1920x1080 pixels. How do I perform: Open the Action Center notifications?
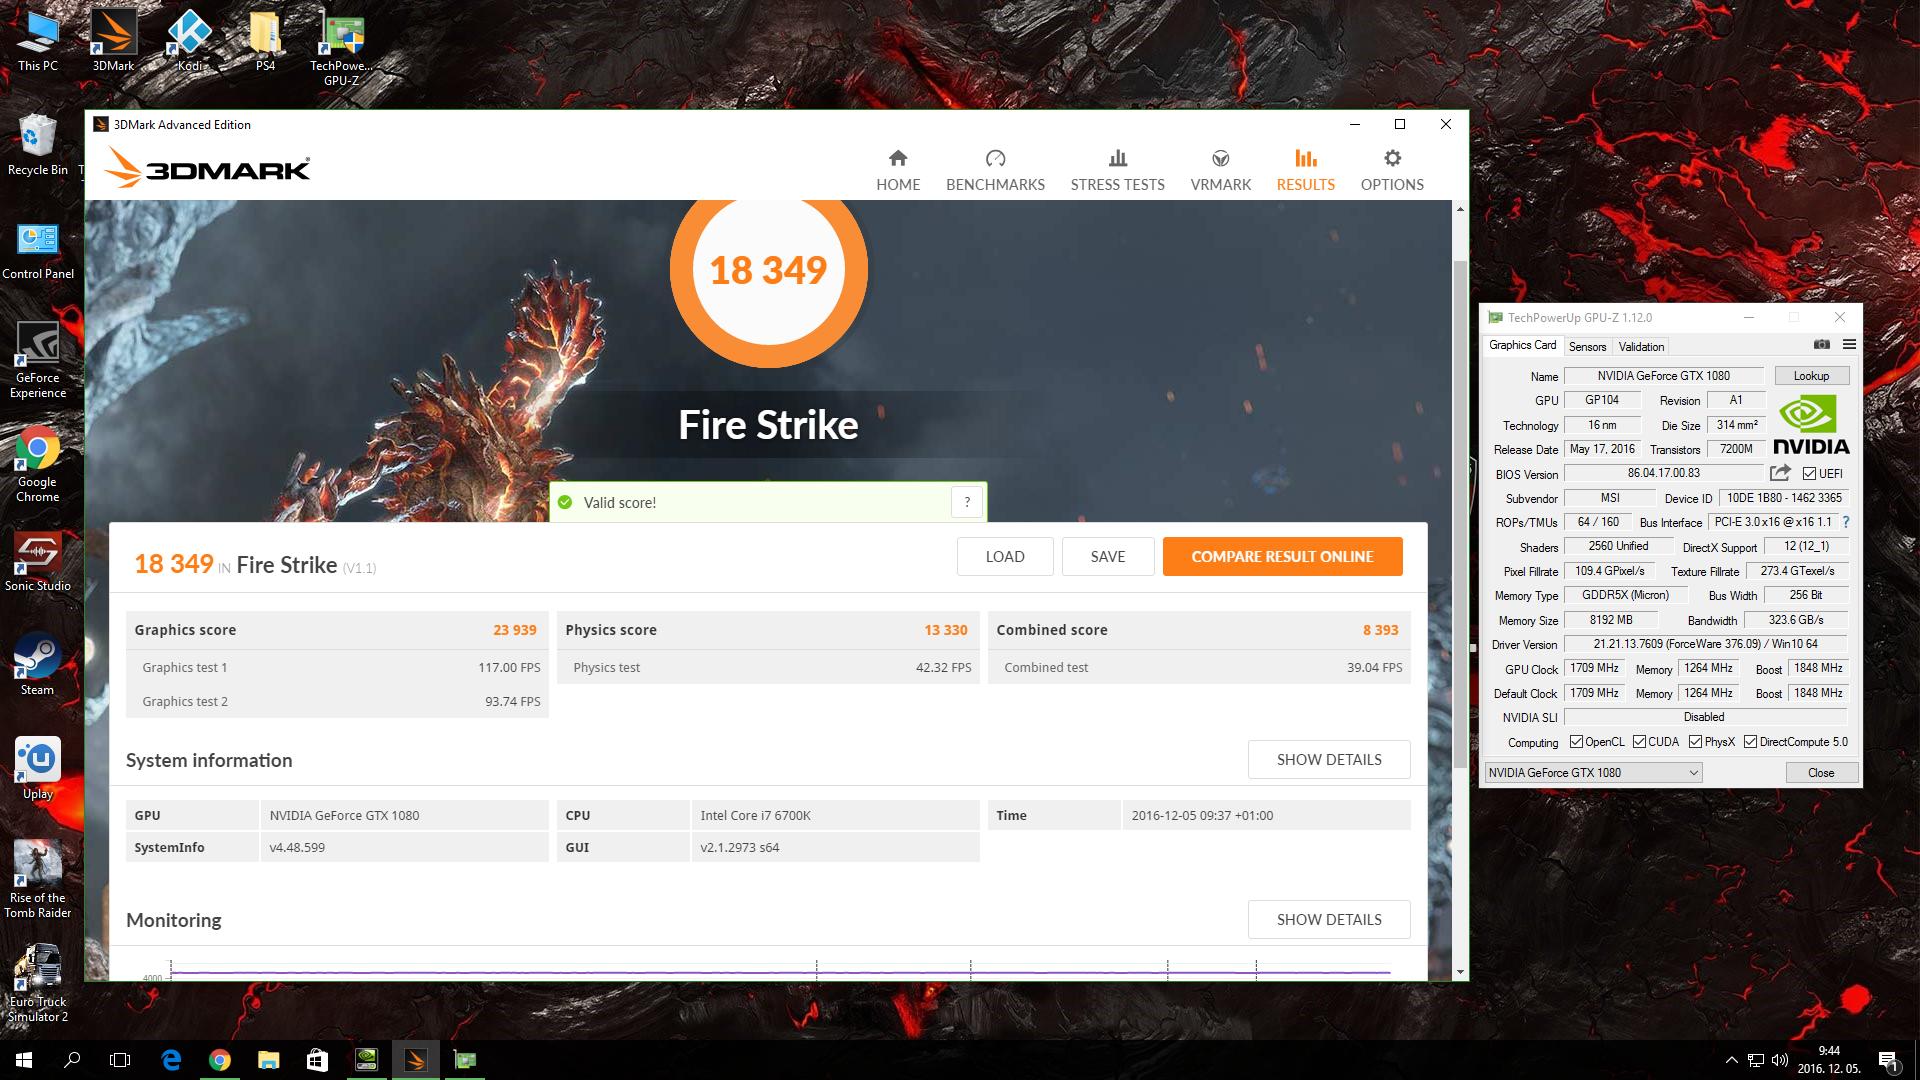point(1888,1060)
